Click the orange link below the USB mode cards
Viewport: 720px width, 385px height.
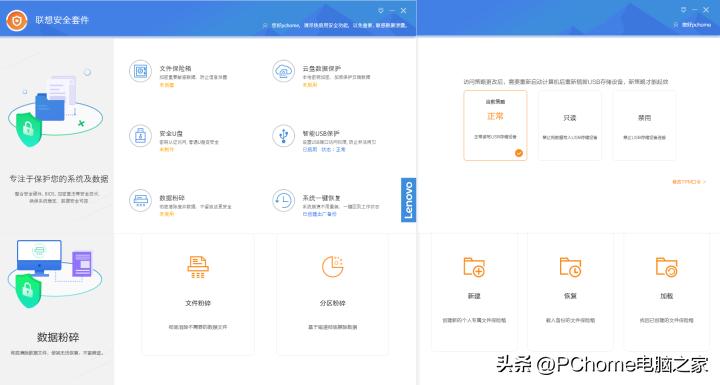(689, 182)
